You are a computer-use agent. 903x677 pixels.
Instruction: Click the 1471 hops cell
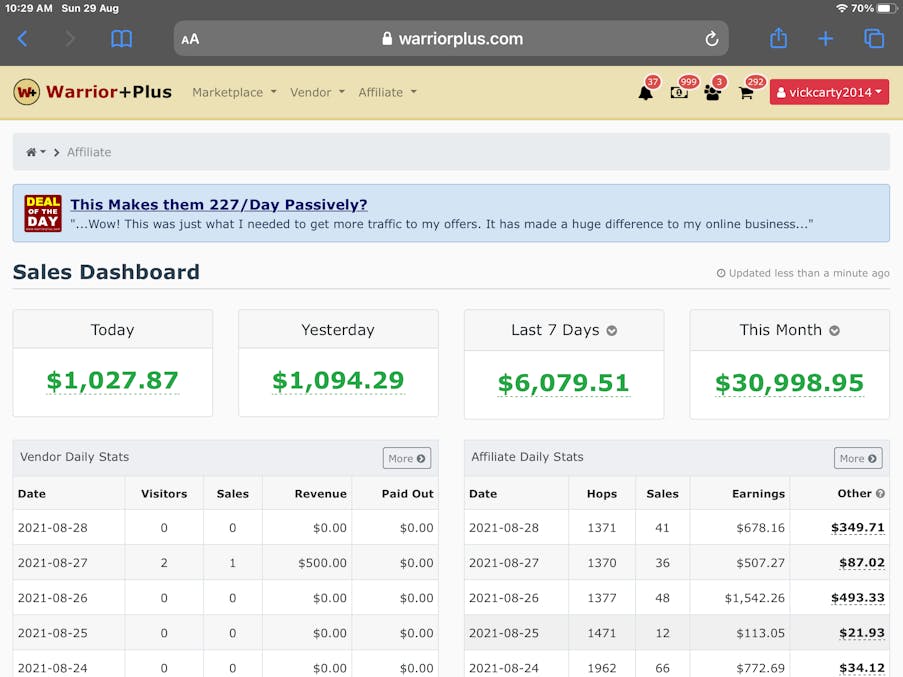[602, 633]
